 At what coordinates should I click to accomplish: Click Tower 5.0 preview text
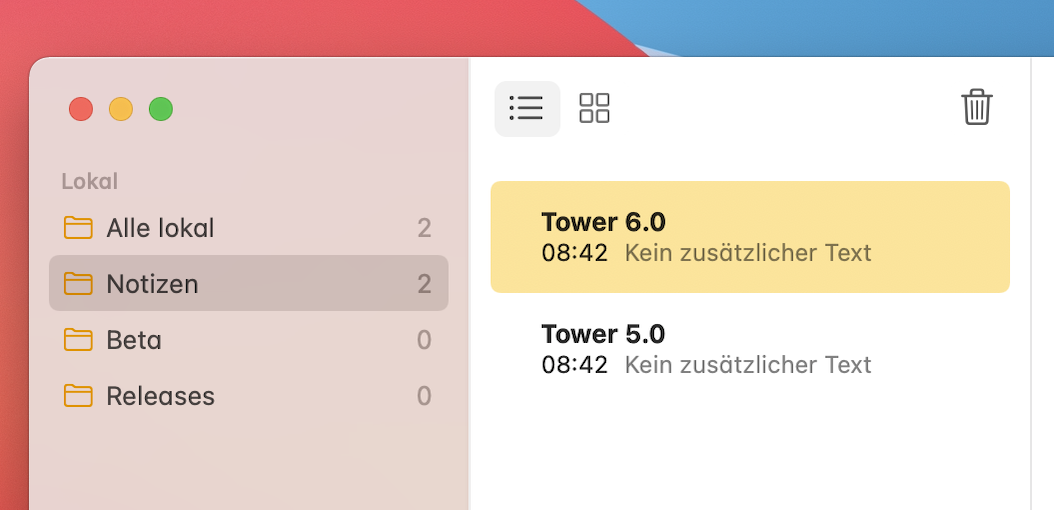[748, 364]
